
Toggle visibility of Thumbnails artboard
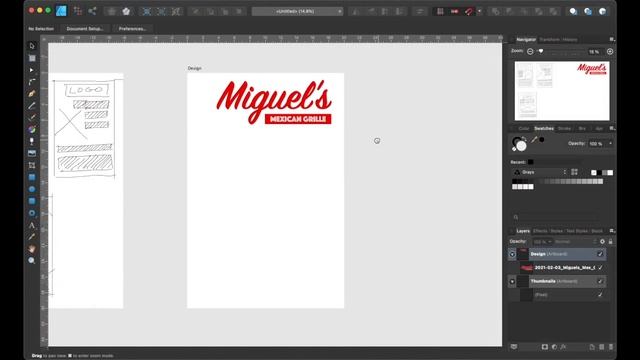(x=600, y=281)
